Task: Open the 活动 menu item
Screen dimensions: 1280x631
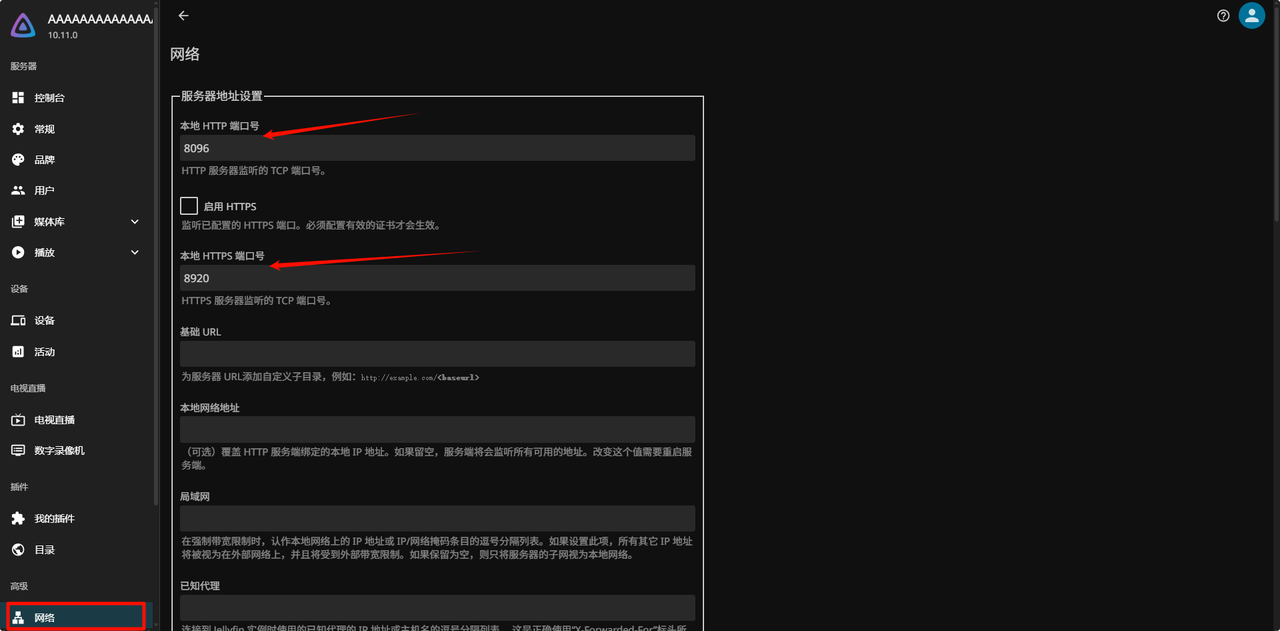Action: click(45, 352)
